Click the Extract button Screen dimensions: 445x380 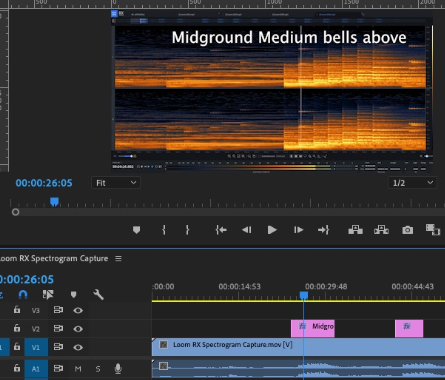381,230
